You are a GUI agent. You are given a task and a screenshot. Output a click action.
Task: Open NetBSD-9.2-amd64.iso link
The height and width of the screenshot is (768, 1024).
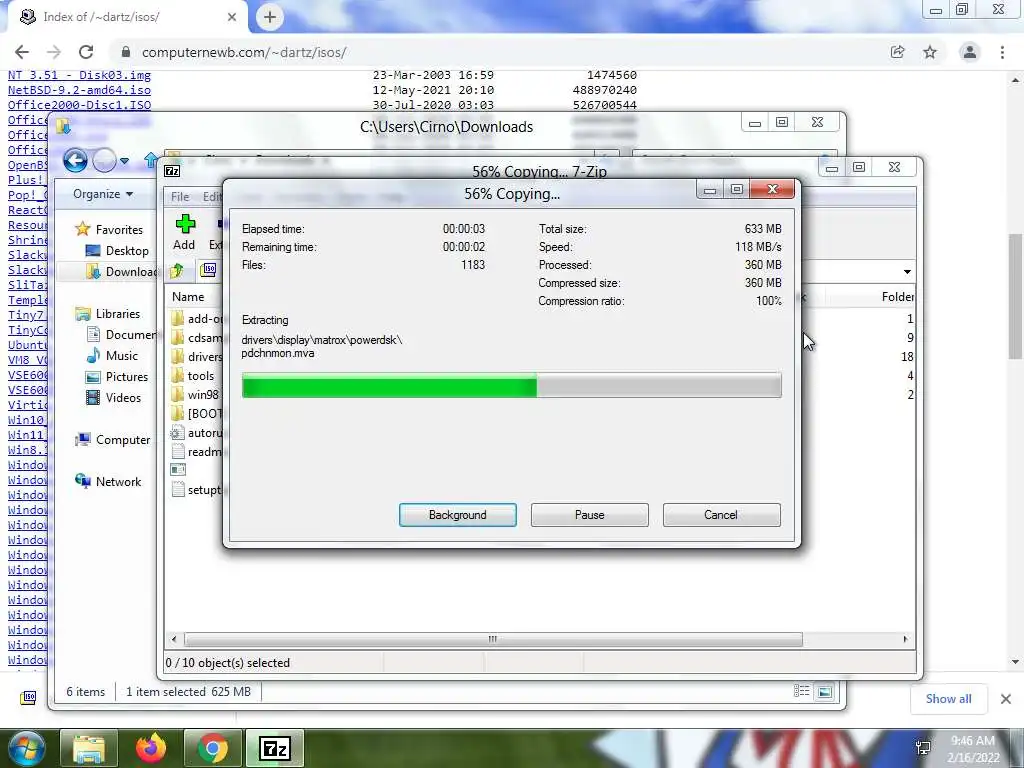point(79,90)
